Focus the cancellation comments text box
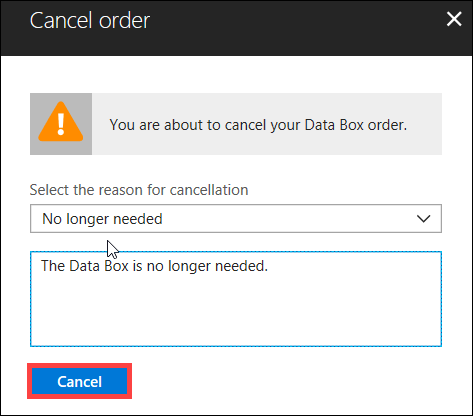Image resolution: width=473 pixels, height=416 pixels. (236, 299)
